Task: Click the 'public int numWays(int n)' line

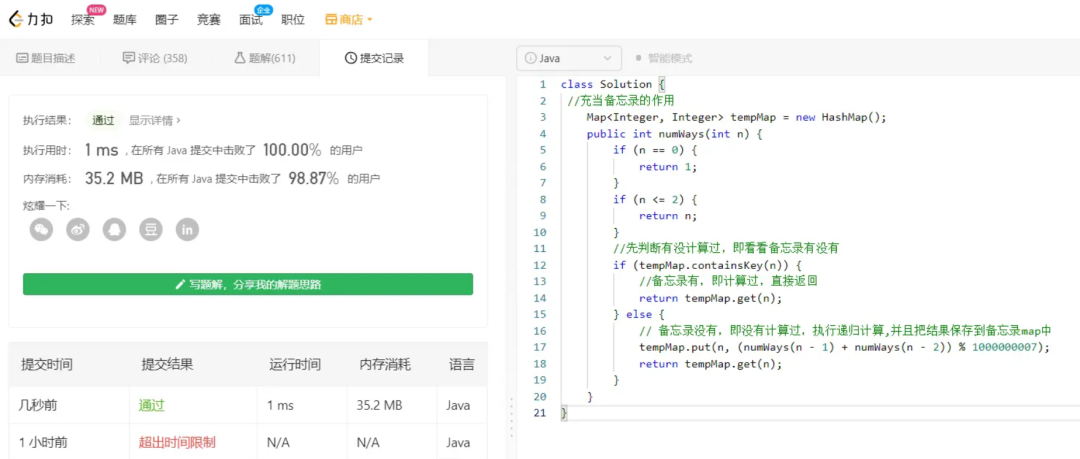Action: [674, 134]
